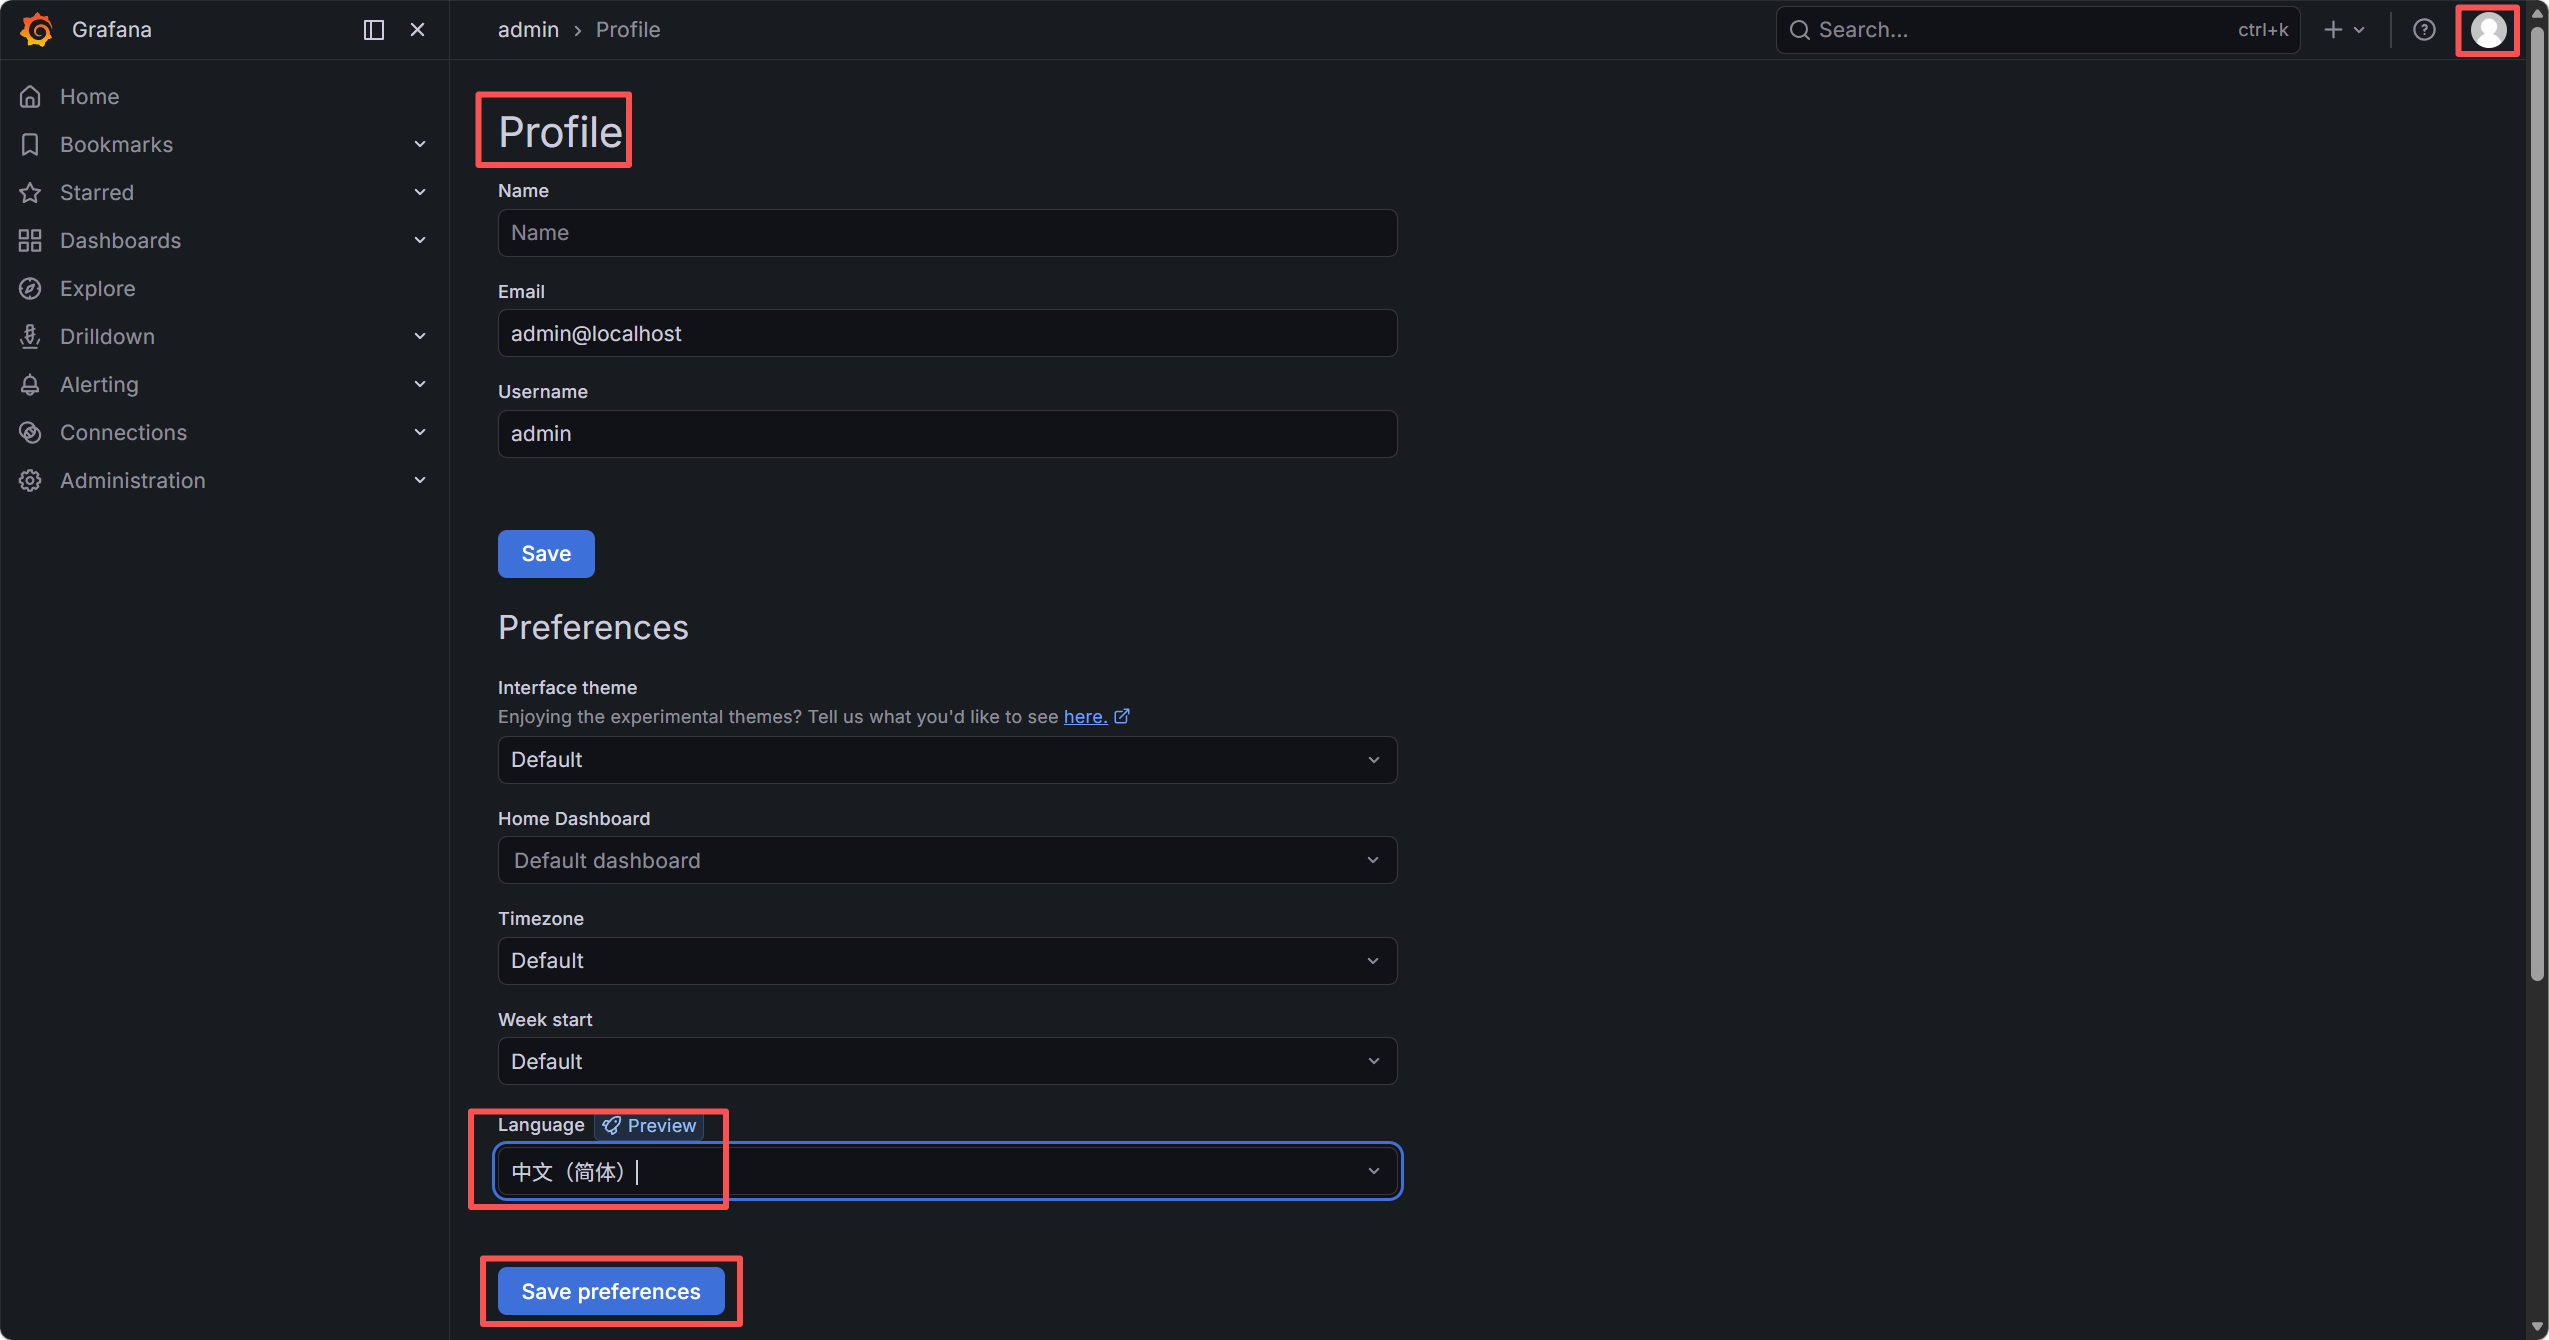2549x1340 pixels.
Task: Click the plus New icon in header
Action: [2333, 30]
